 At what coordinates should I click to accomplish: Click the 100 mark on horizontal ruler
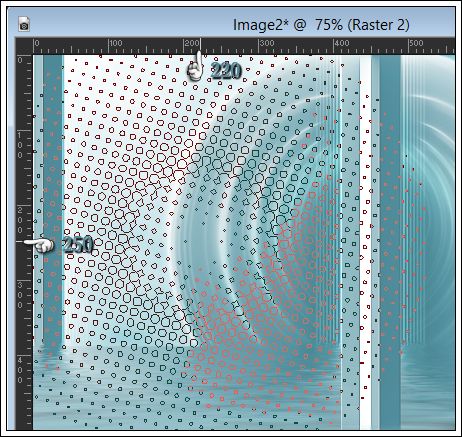click(x=115, y=43)
